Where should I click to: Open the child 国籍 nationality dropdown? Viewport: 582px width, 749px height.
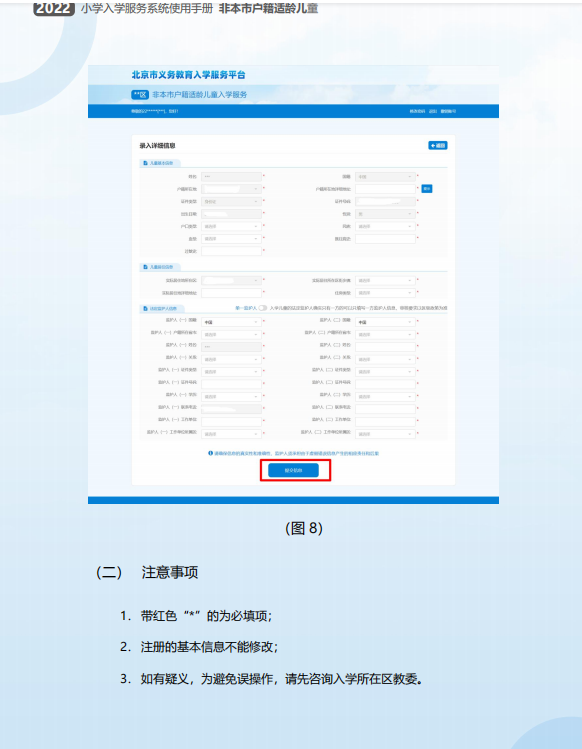click(x=385, y=177)
